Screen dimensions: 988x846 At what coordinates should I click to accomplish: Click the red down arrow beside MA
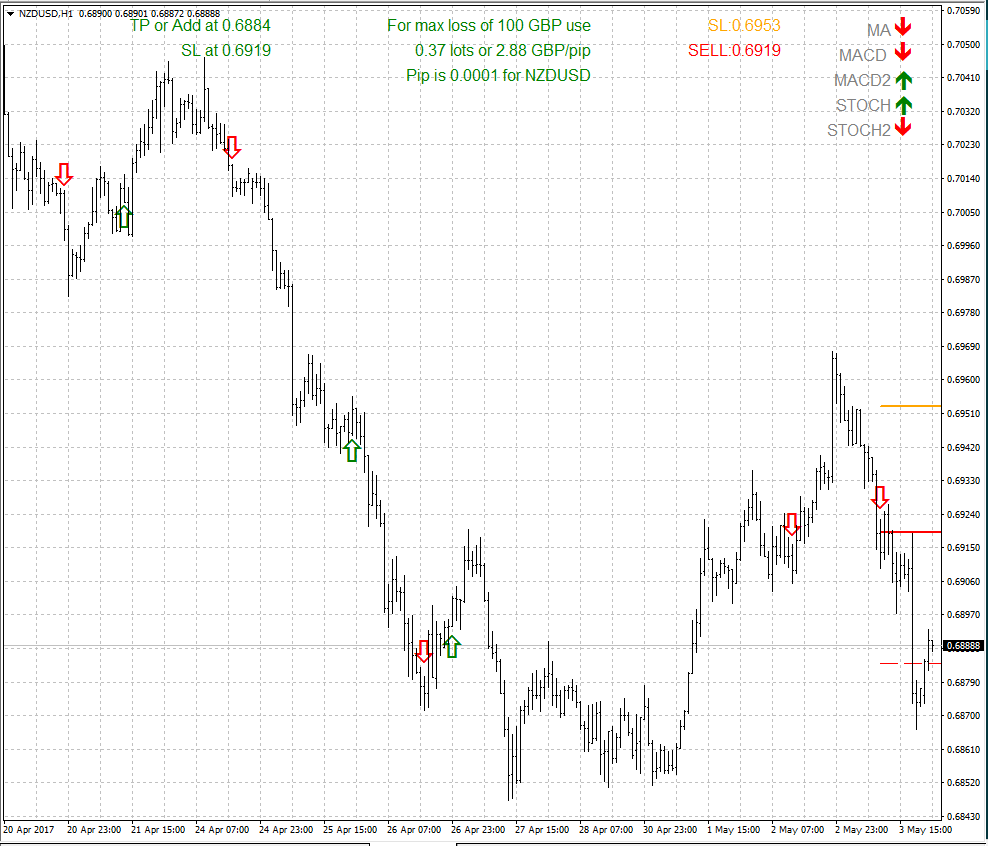(x=903, y=29)
